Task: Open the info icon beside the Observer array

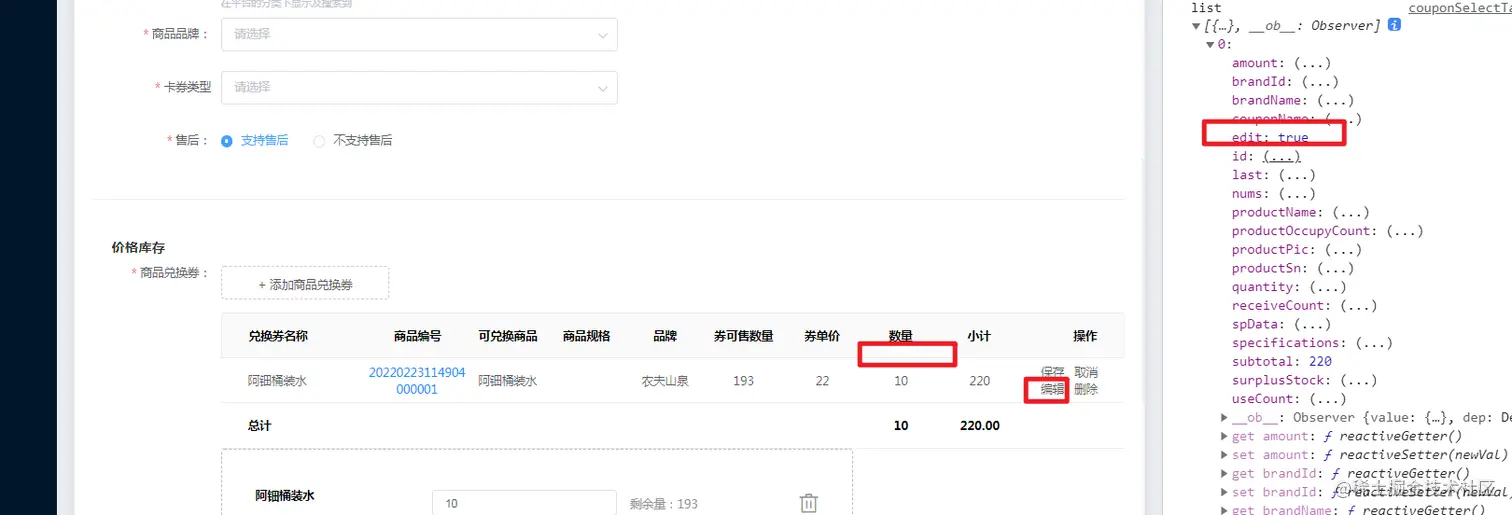Action: [x=1394, y=25]
